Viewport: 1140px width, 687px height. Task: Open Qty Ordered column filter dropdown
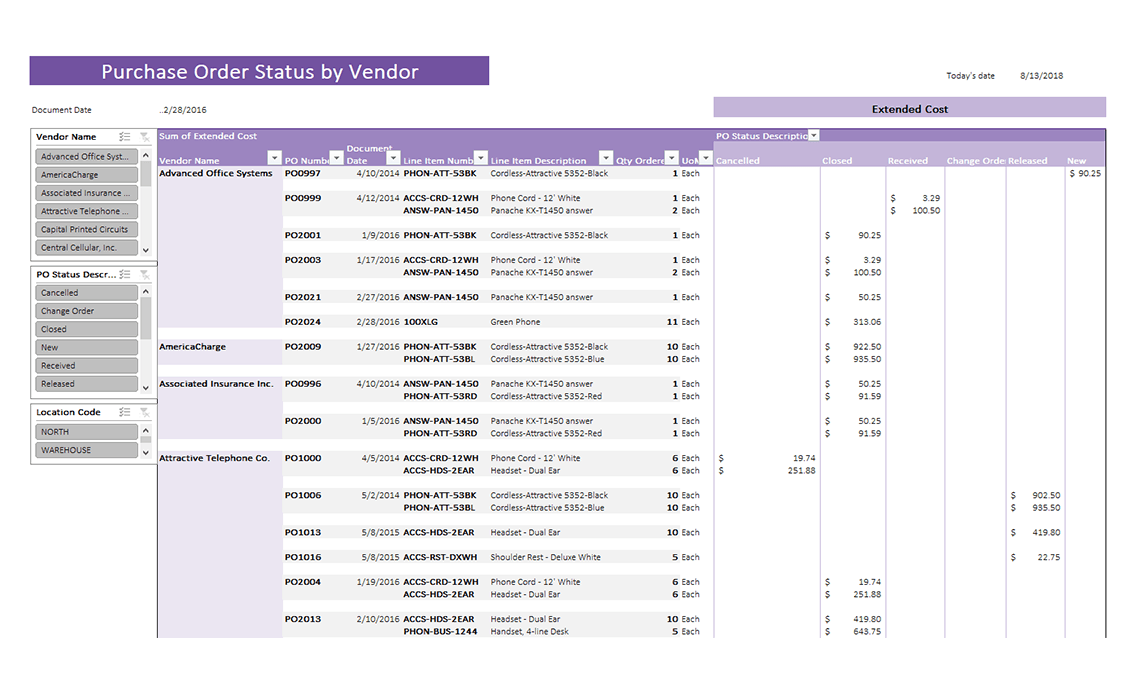click(x=672, y=158)
